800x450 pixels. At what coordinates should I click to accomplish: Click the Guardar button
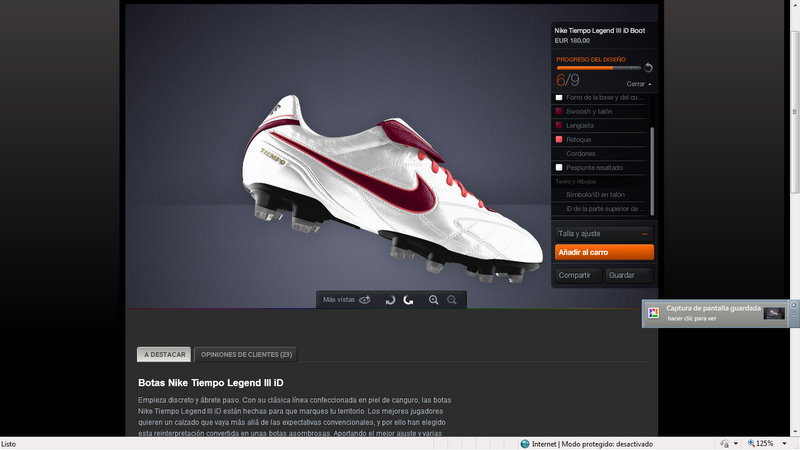point(629,275)
